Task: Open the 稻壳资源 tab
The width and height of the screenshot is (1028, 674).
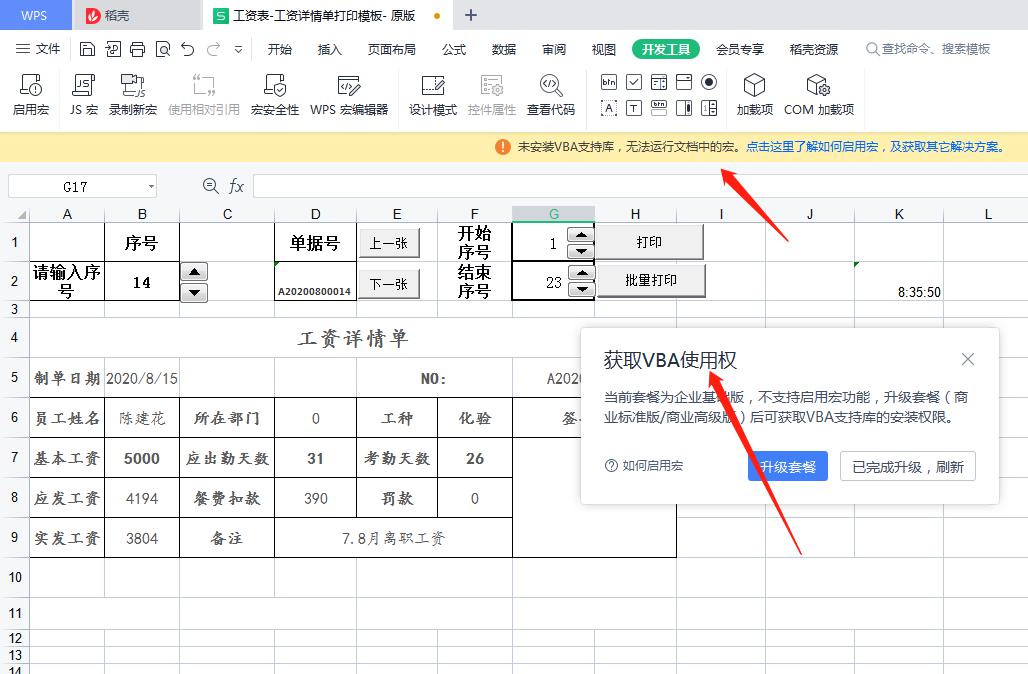Action: coord(814,49)
